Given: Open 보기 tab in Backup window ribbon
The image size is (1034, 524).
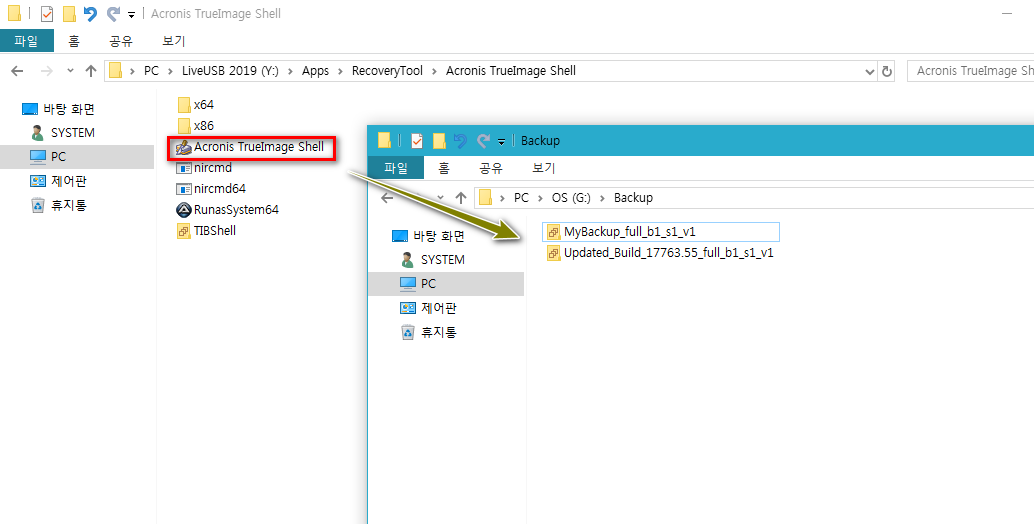Looking at the screenshot, I should (543, 167).
